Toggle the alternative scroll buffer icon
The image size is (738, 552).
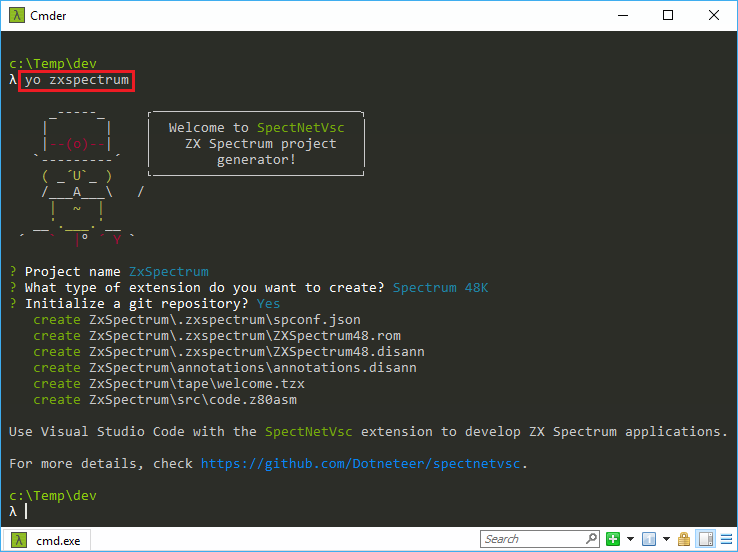pyautogui.click(x=706, y=539)
